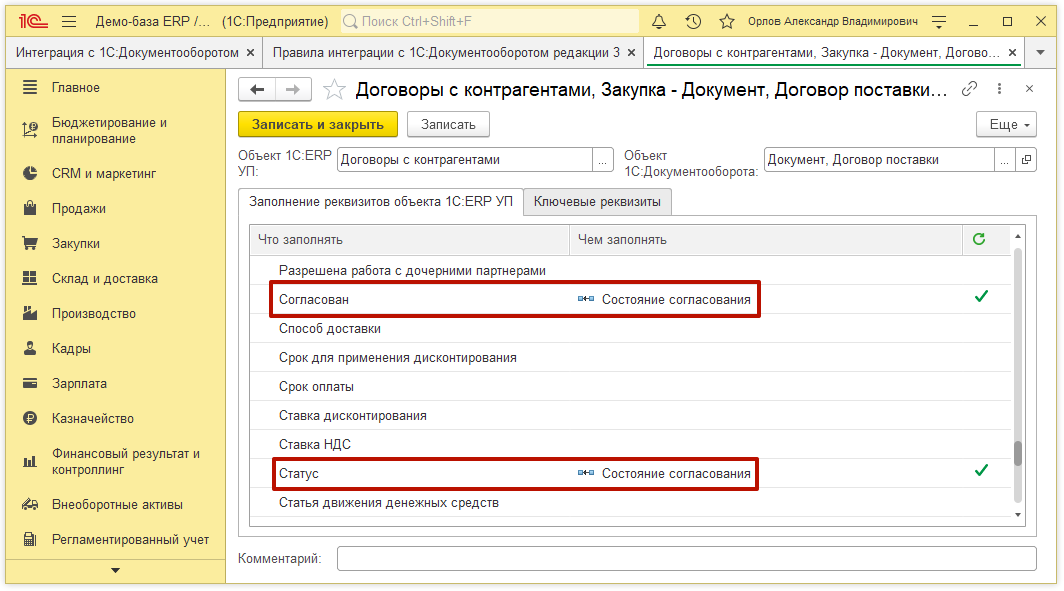This screenshot has height=591, width=1064.
Task: Open favorites star in title bar
Action: pyautogui.click(x=727, y=22)
